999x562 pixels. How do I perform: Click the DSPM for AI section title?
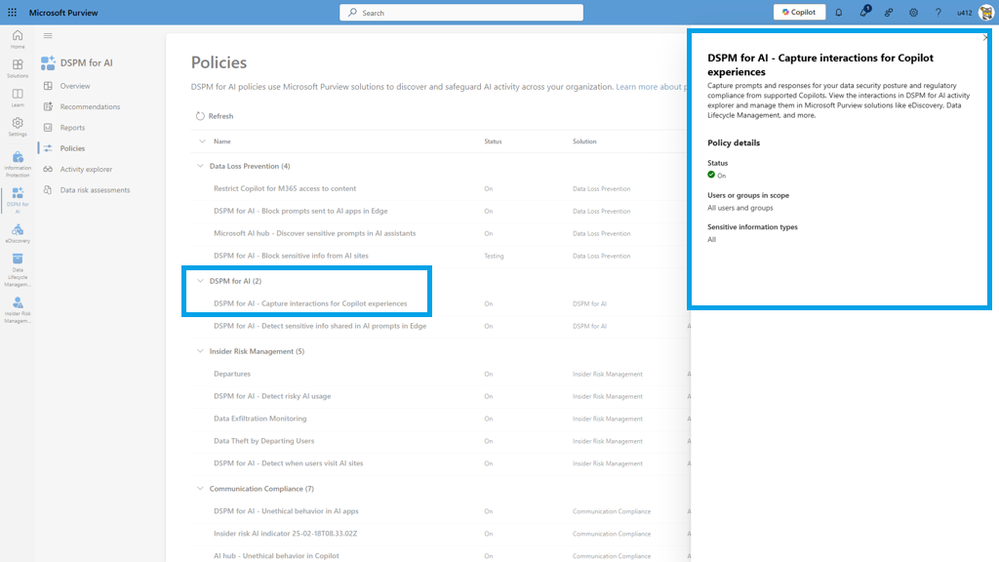click(87, 62)
